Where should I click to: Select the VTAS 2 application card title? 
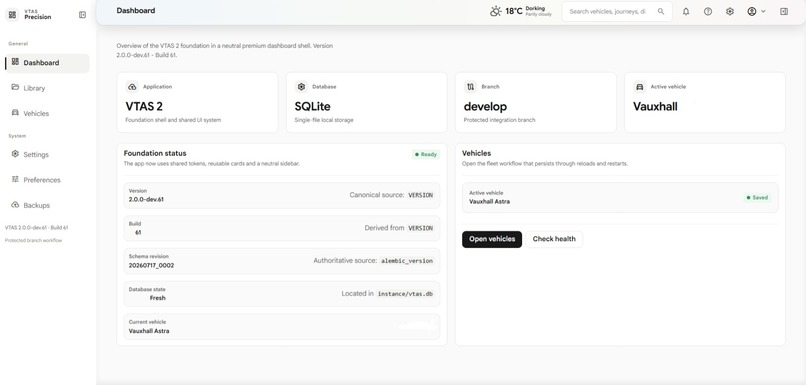(x=144, y=107)
